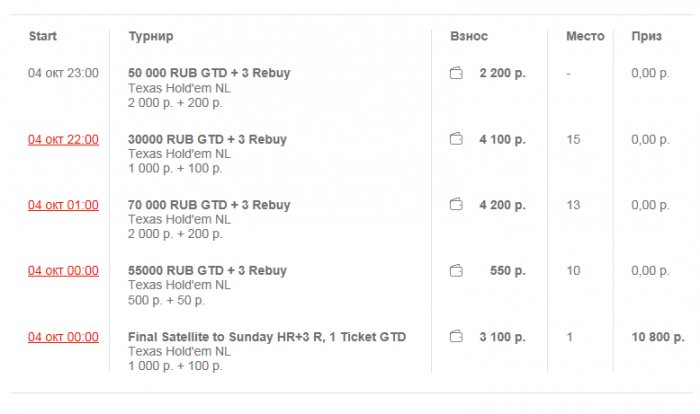Click wallet icon beside 2 200 р. fee
Viewport: 700px width, 414px height.
click(x=456, y=73)
